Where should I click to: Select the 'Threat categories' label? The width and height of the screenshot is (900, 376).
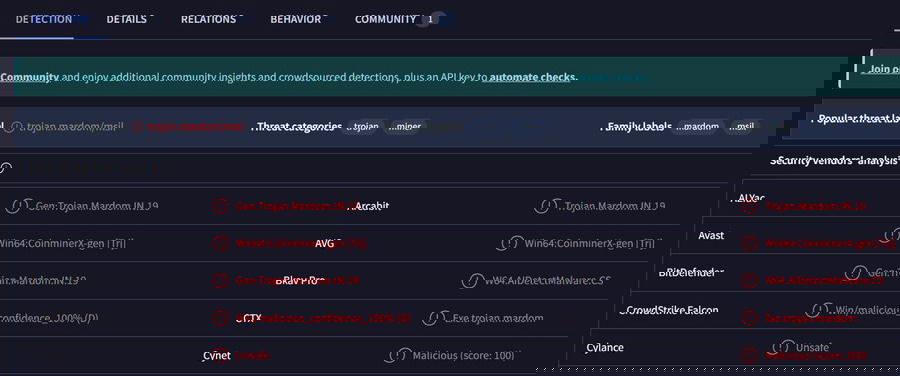tap(300, 126)
